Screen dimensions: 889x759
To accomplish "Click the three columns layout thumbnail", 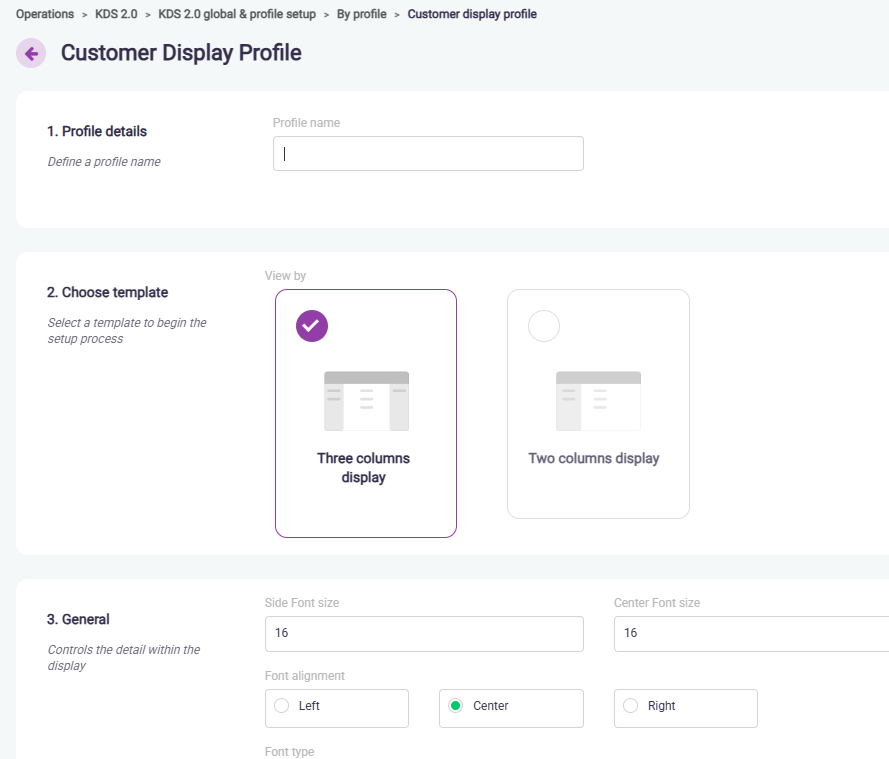I will click(366, 400).
